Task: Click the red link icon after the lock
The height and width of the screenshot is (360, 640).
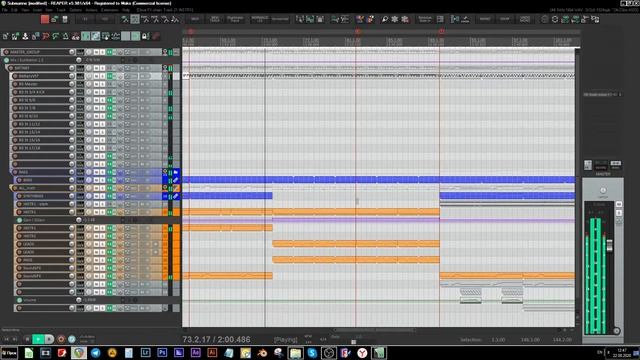Action: (x=156, y=36)
